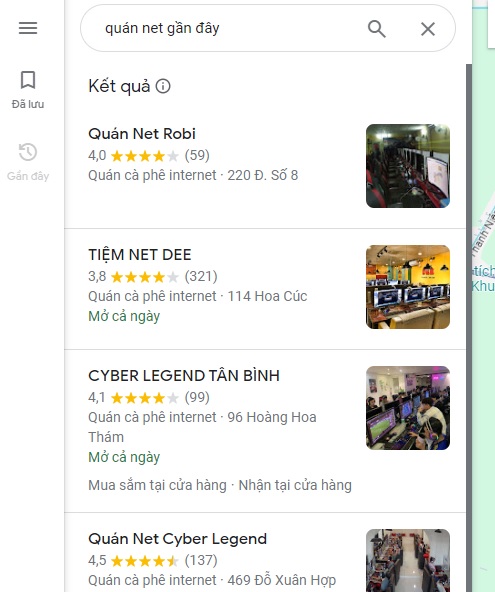Screen dimensions: 495x592
Task: Open the TIỆM NET DEE result
Action: (x=265, y=289)
